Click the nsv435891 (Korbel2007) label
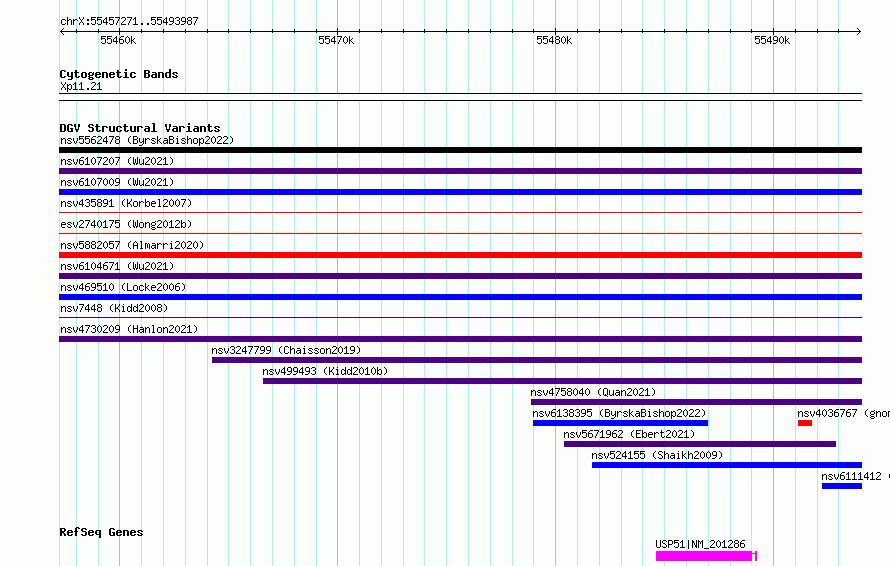The height and width of the screenshot is (566, 890). point(126,203)
